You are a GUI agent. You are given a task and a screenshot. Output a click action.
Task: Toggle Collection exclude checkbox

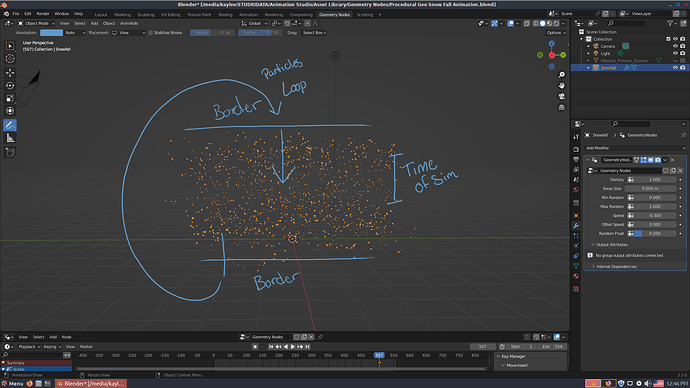coord(668,39)
